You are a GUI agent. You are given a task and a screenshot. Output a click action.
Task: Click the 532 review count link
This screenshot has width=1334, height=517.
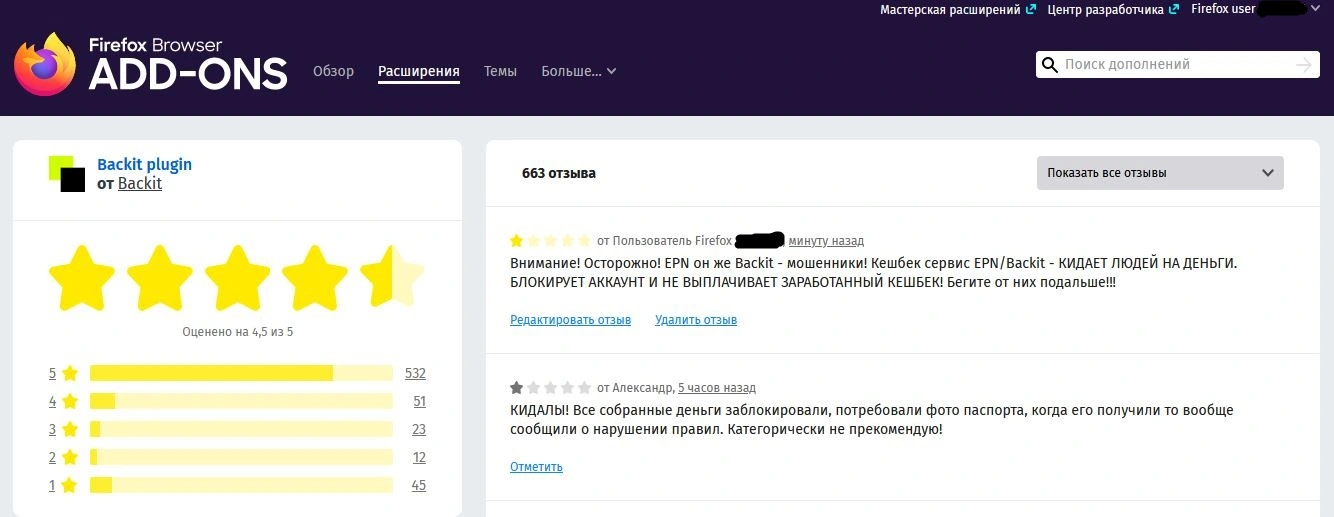[x=415, y=373]
